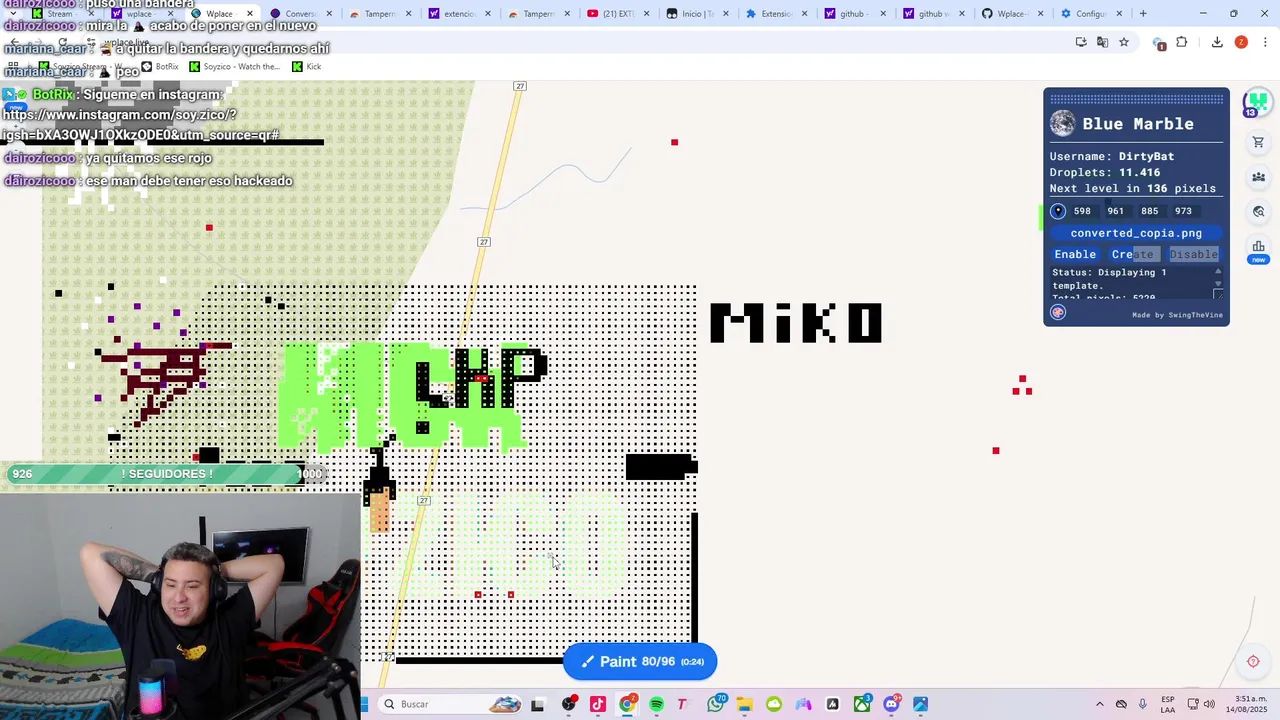Open Spotify from the taskbar
1280x720 pixels.
656,704
